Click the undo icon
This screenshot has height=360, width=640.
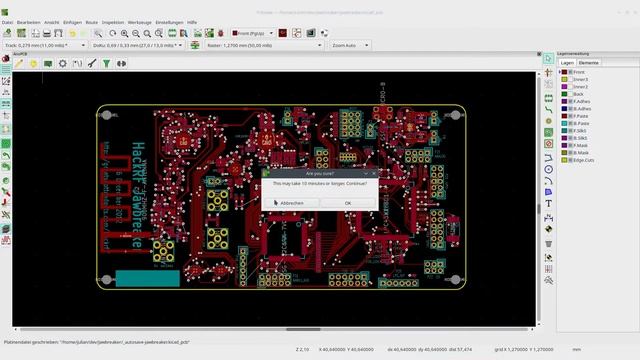pyautogui.click(x=72, y=33)
